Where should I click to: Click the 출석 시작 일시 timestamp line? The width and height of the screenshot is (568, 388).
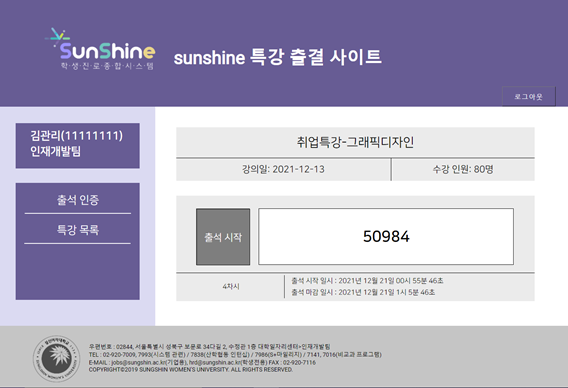367,281
